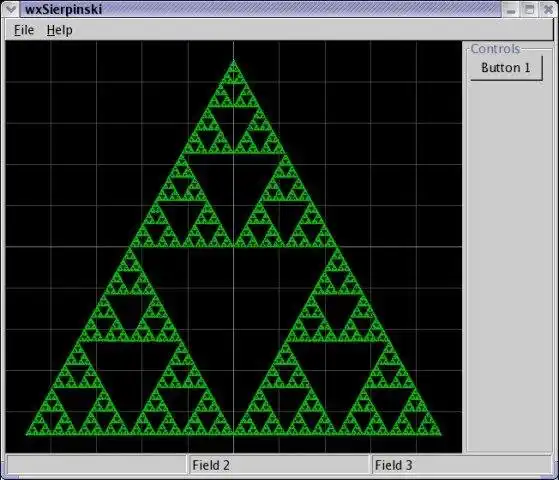Open the window menu arrow in title bar

coord(10,9)
